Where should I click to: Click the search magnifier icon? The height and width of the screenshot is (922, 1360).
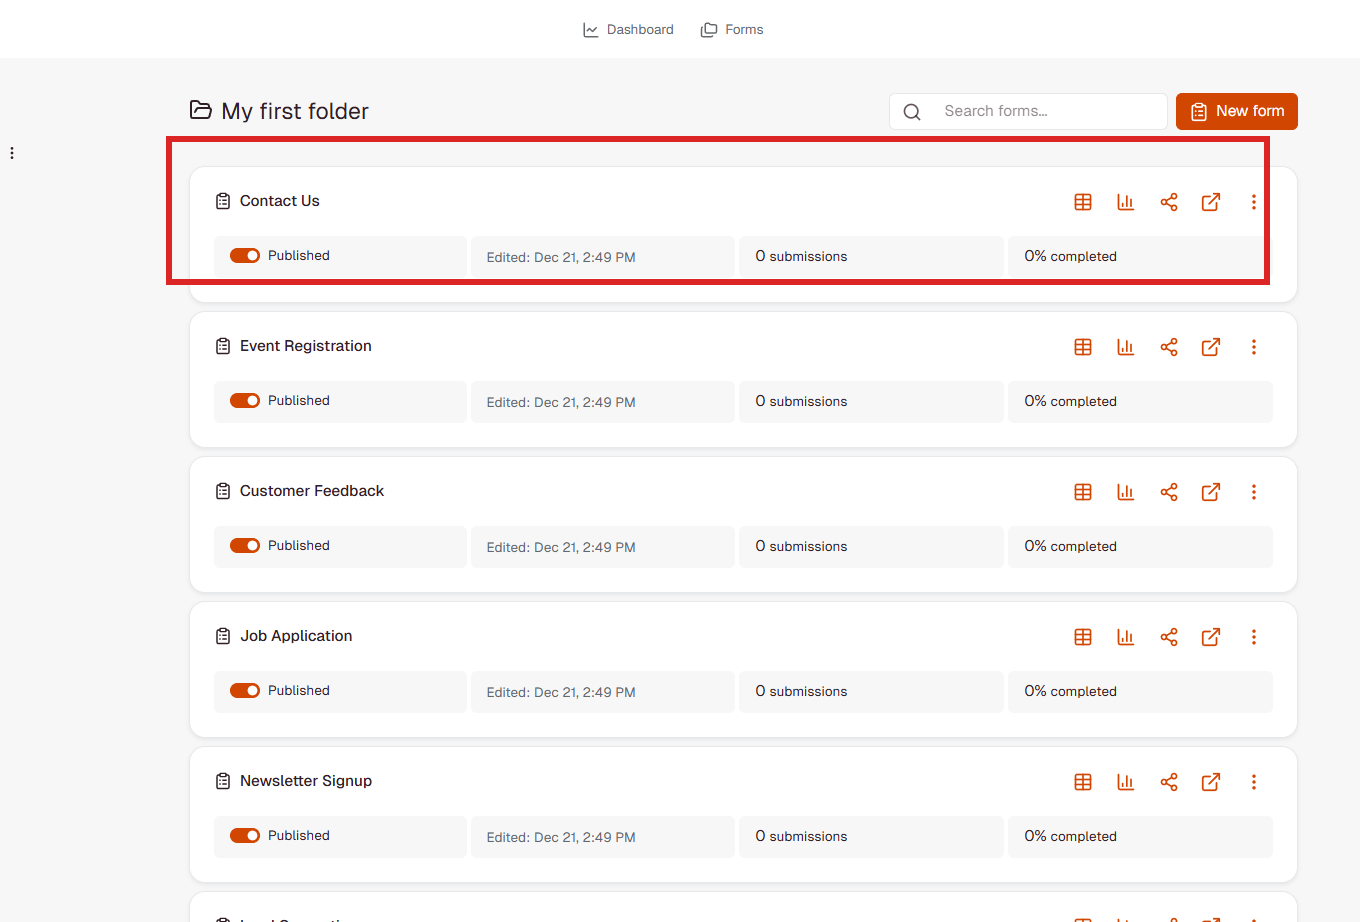click(911, 111)
